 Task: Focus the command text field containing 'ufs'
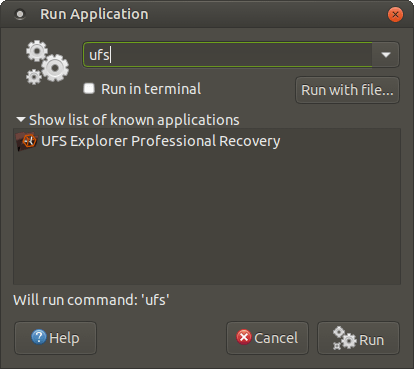pyautogui.click(x=227, y=55)
